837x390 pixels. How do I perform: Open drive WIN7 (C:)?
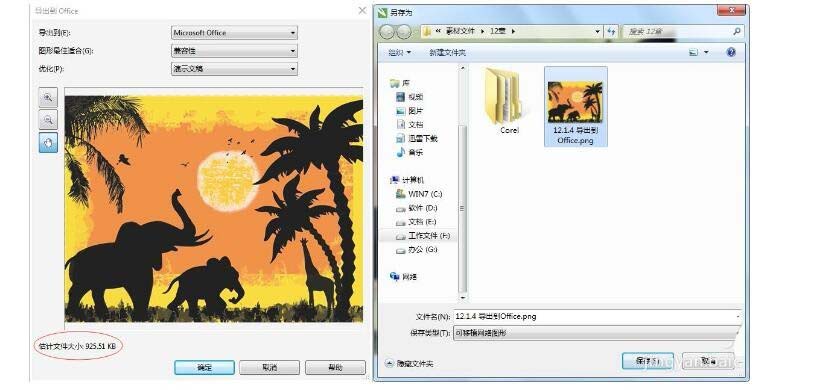419,194
